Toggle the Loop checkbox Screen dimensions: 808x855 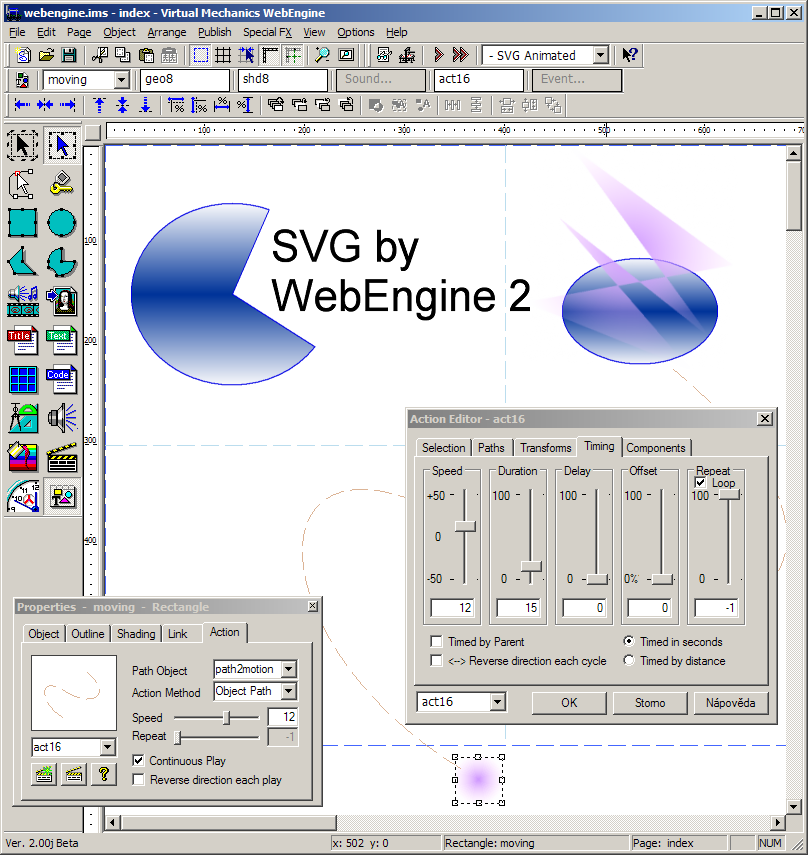701,483
